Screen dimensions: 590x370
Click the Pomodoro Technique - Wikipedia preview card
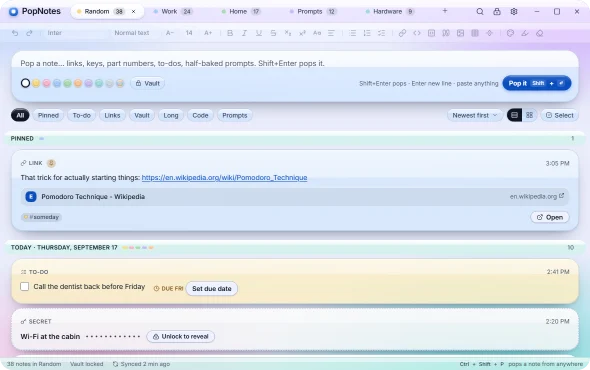pos(295,196)
